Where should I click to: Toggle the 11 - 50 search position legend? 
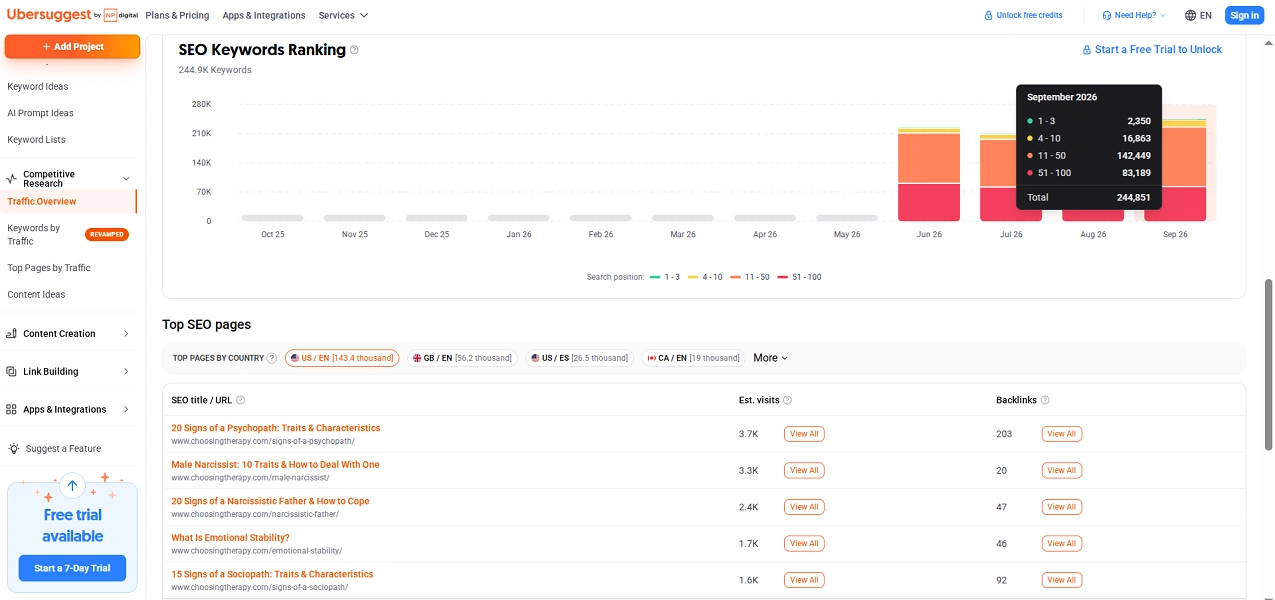click(x=750, y=277)
